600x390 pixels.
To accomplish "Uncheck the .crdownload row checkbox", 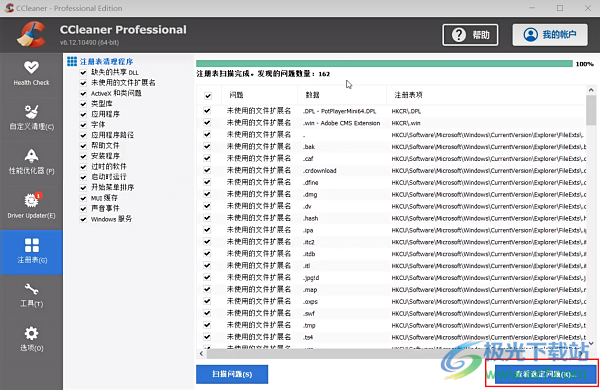I will coord(207,170).
